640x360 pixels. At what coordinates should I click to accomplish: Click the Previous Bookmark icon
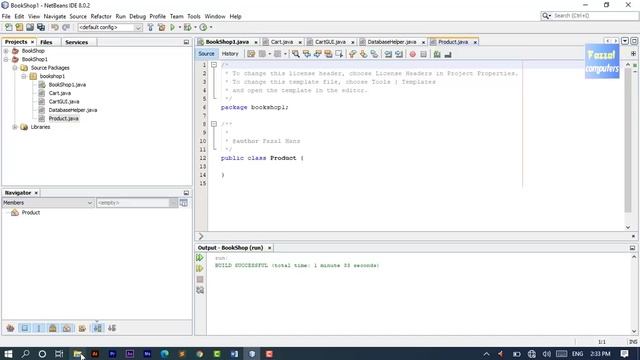click(353, 54)
